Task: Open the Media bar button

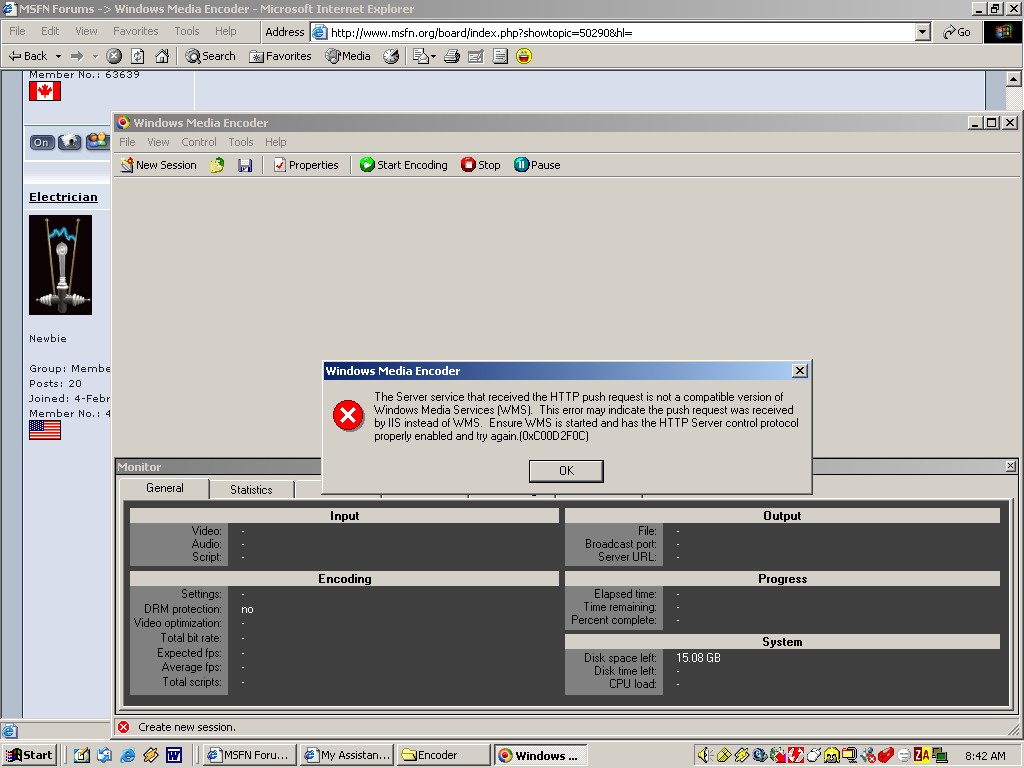Action: pyautogui.click(x=348, y=56)
